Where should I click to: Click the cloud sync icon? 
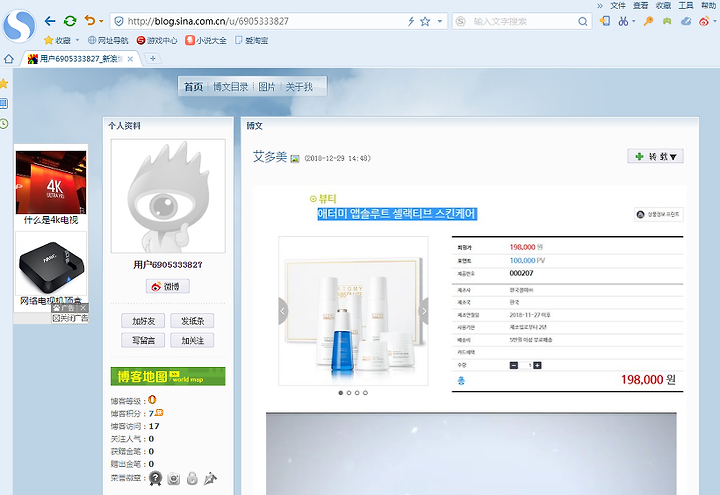pyautogui.click(x=686, y=21)
